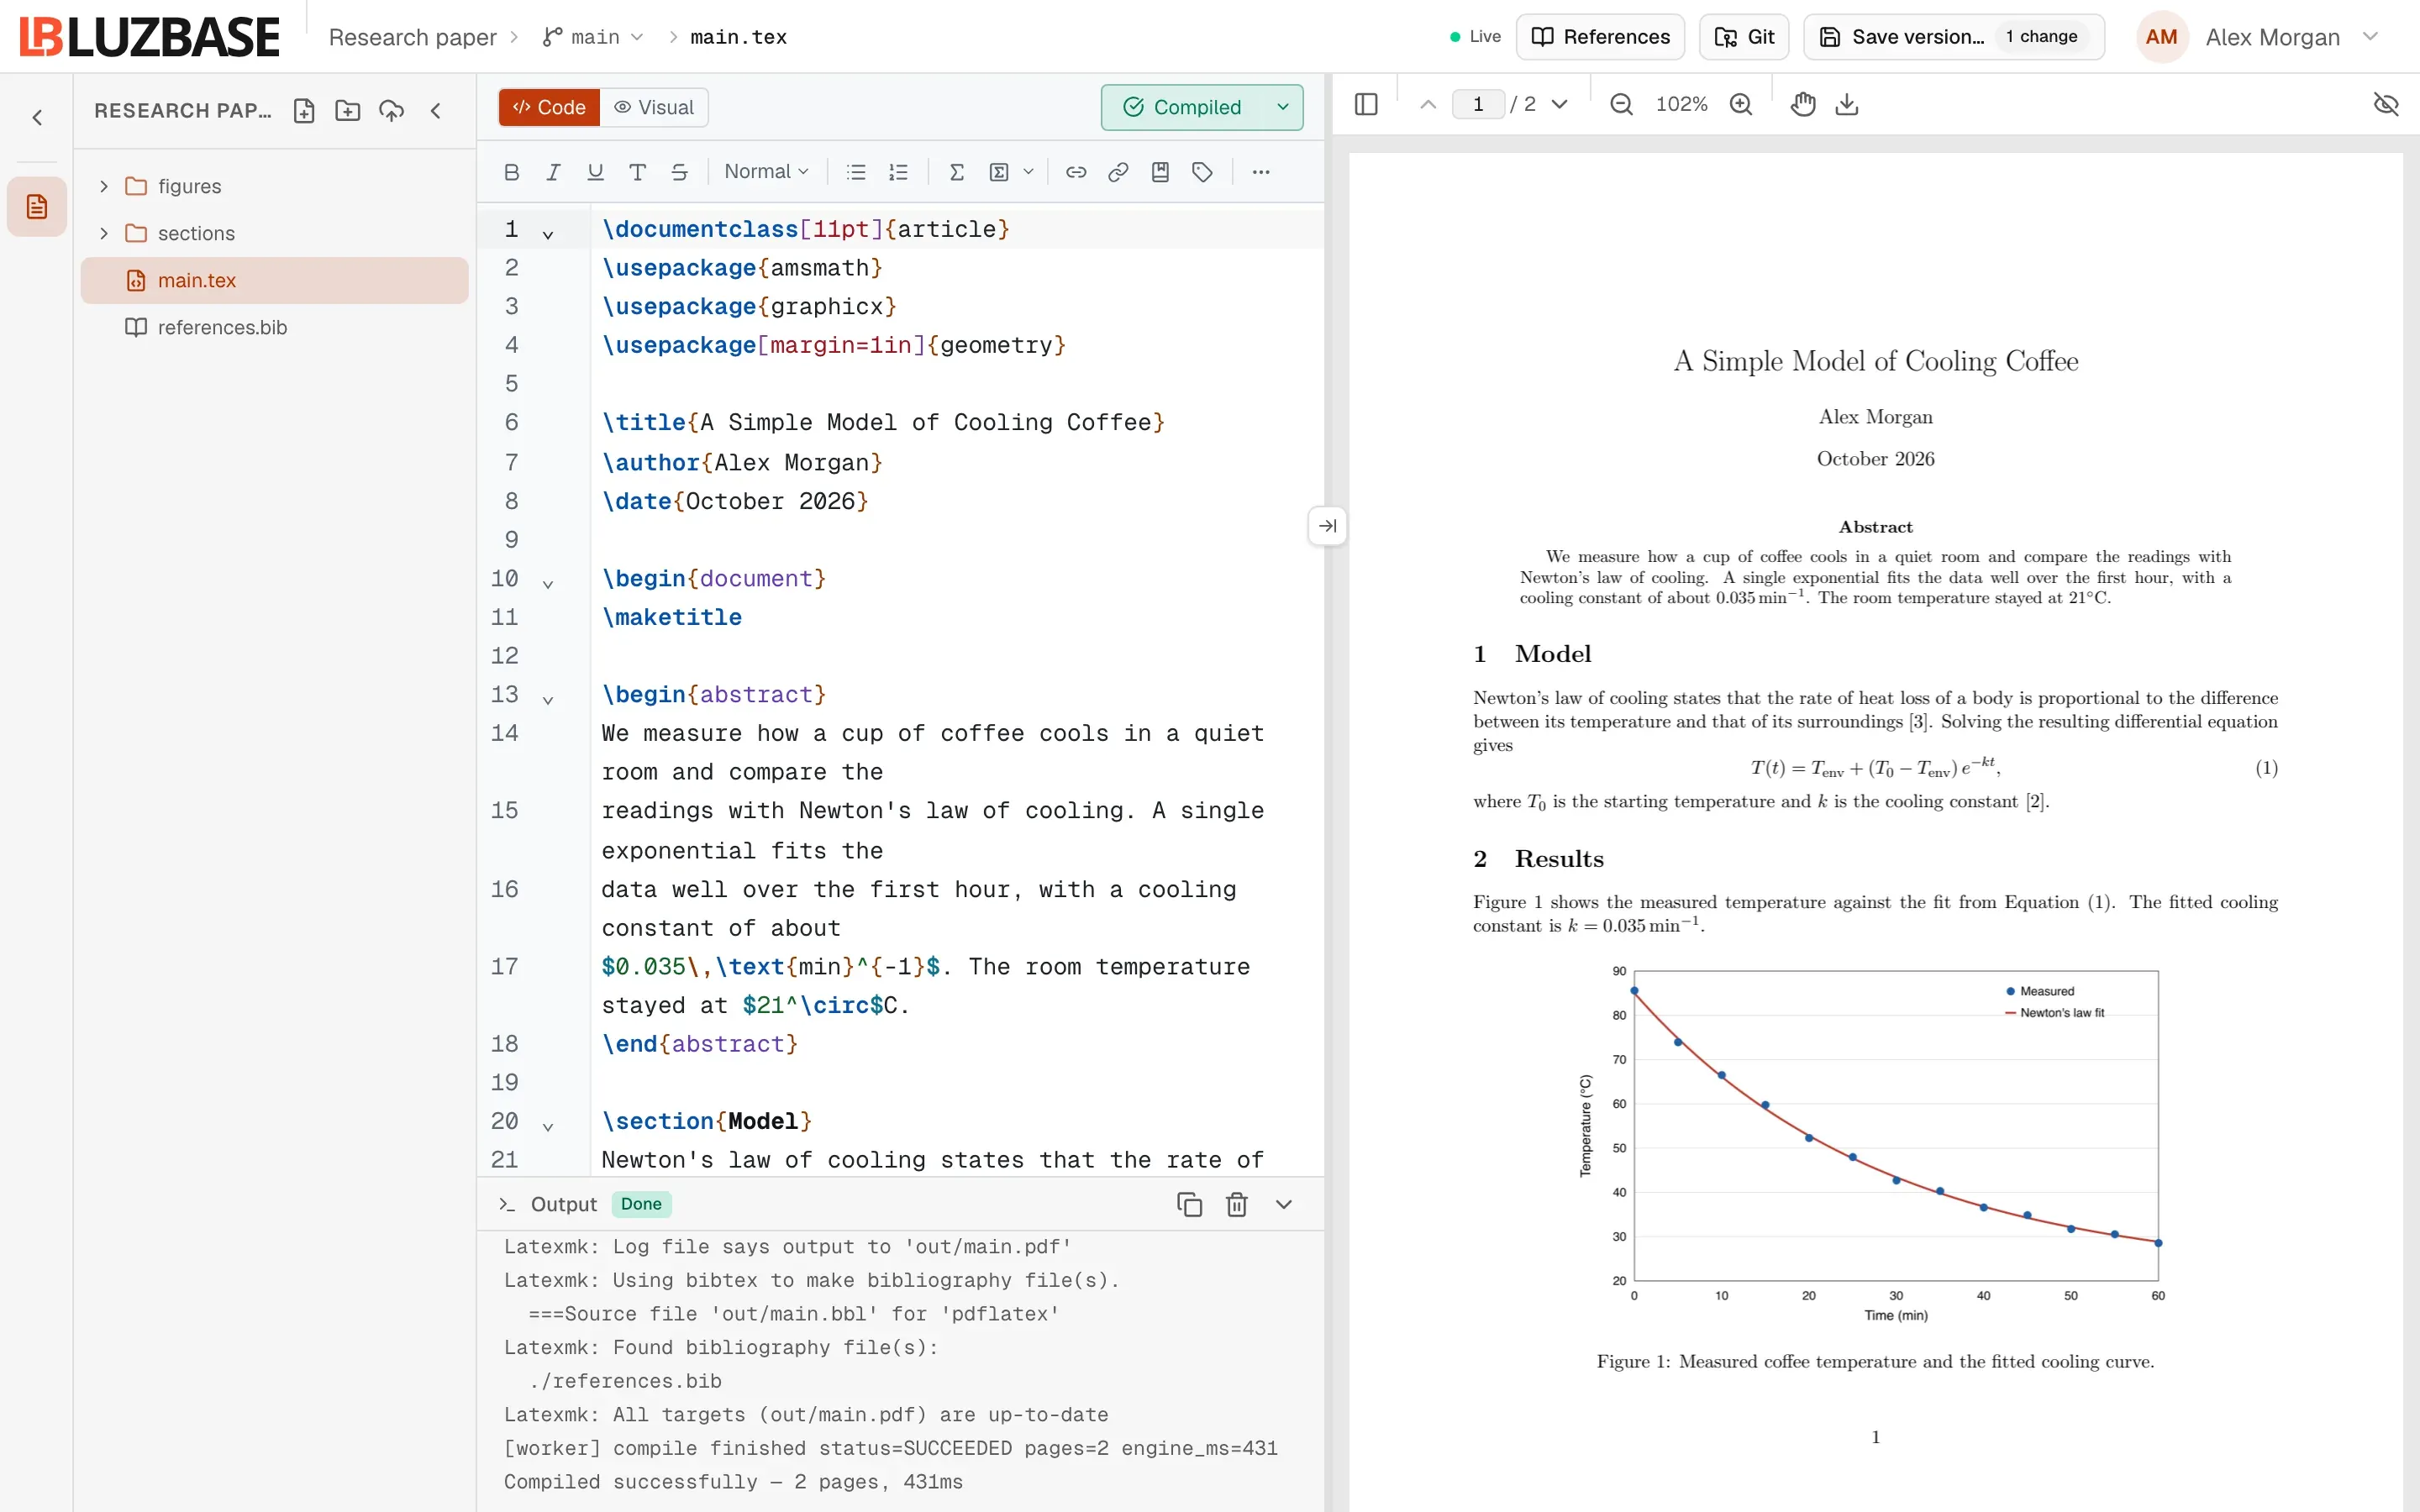Image resolution: width=2420 pixels, height=1512 pixels.
Task: Open the References panel
Action: pyautogui.click(x=1600, y=37)
